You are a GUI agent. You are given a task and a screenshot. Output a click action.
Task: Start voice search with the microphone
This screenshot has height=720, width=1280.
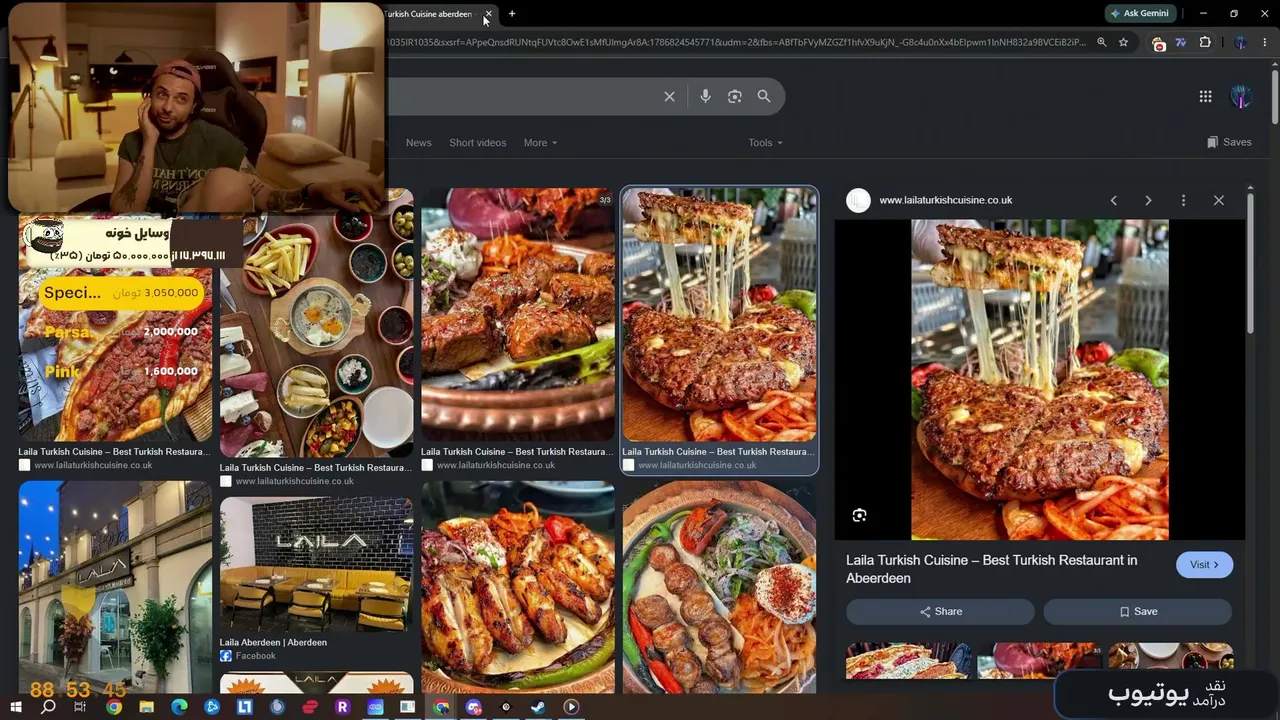(x=705, y=96)
